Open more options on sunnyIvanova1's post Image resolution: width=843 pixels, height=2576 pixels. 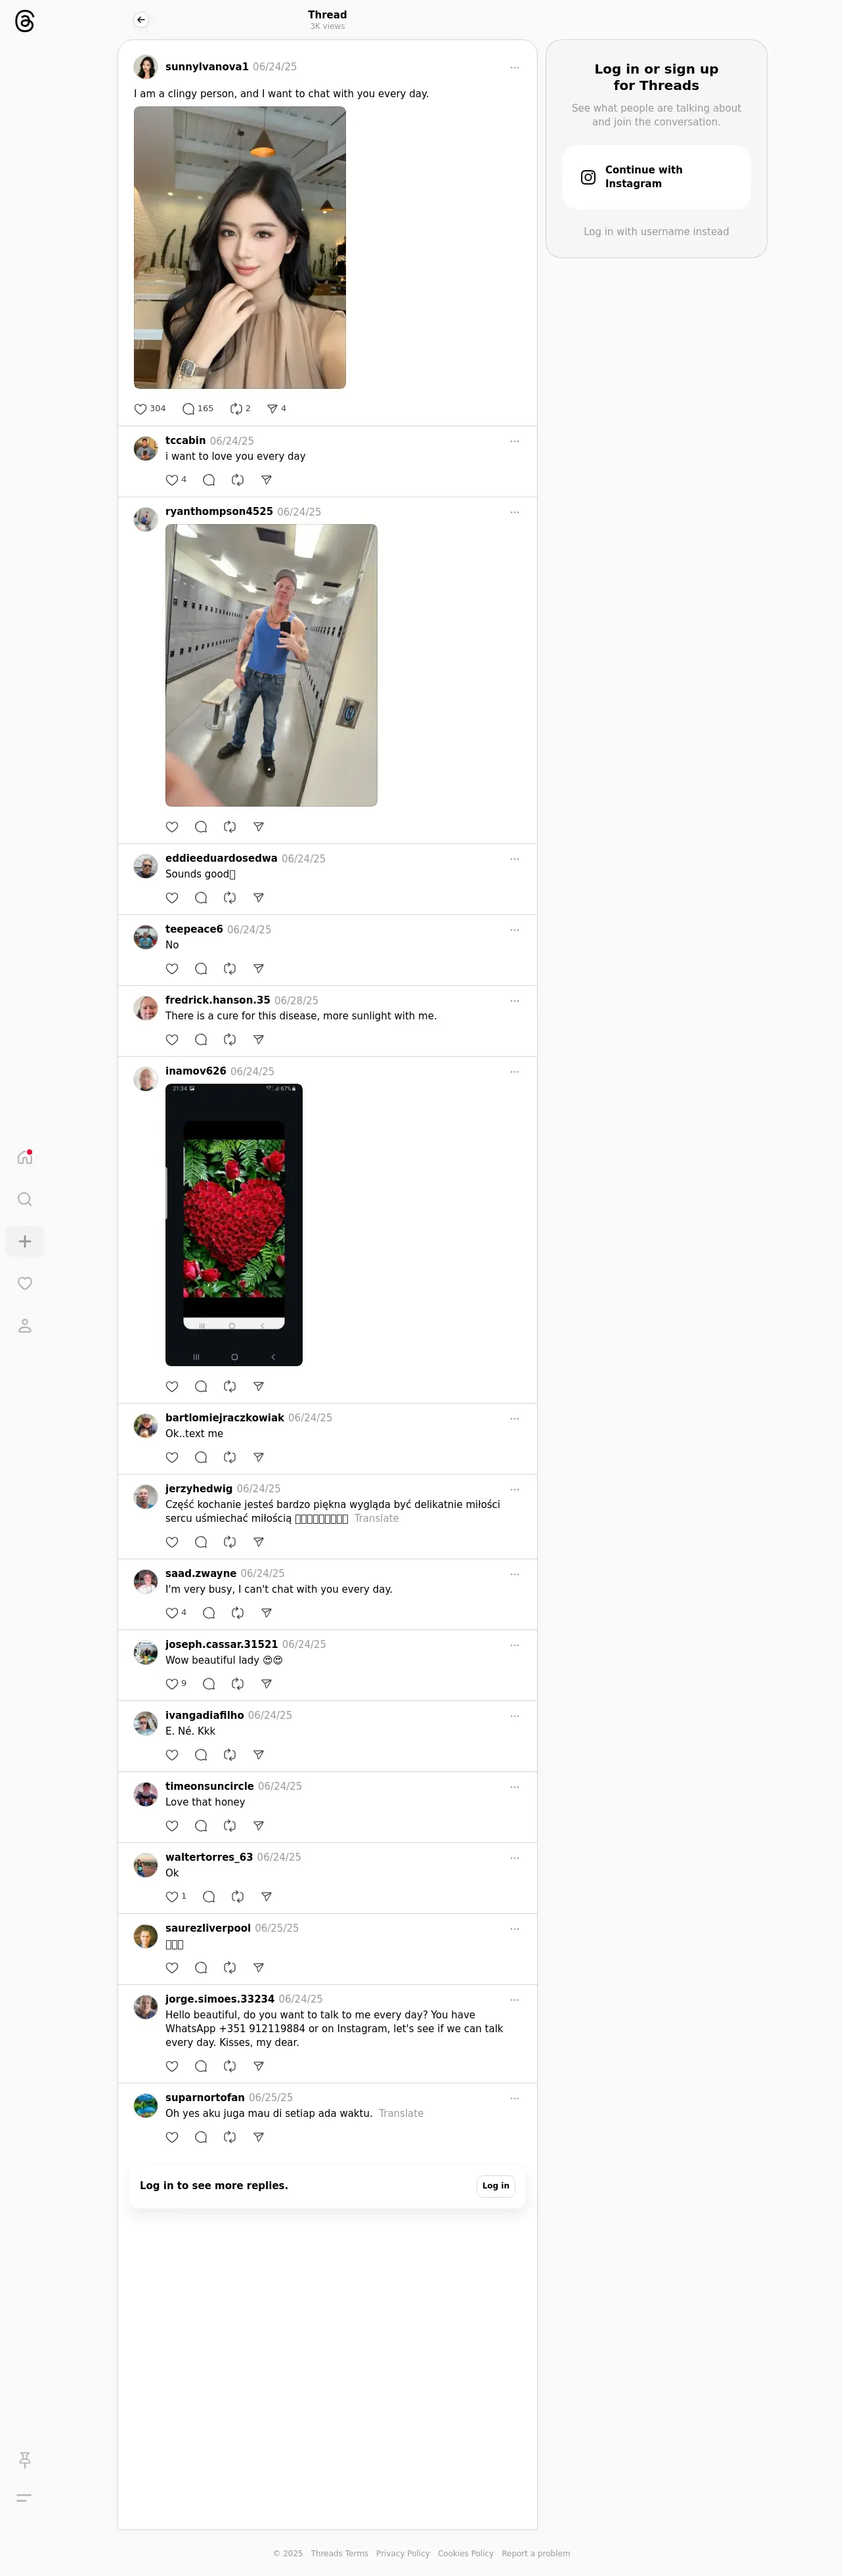[x=514, y=67]
